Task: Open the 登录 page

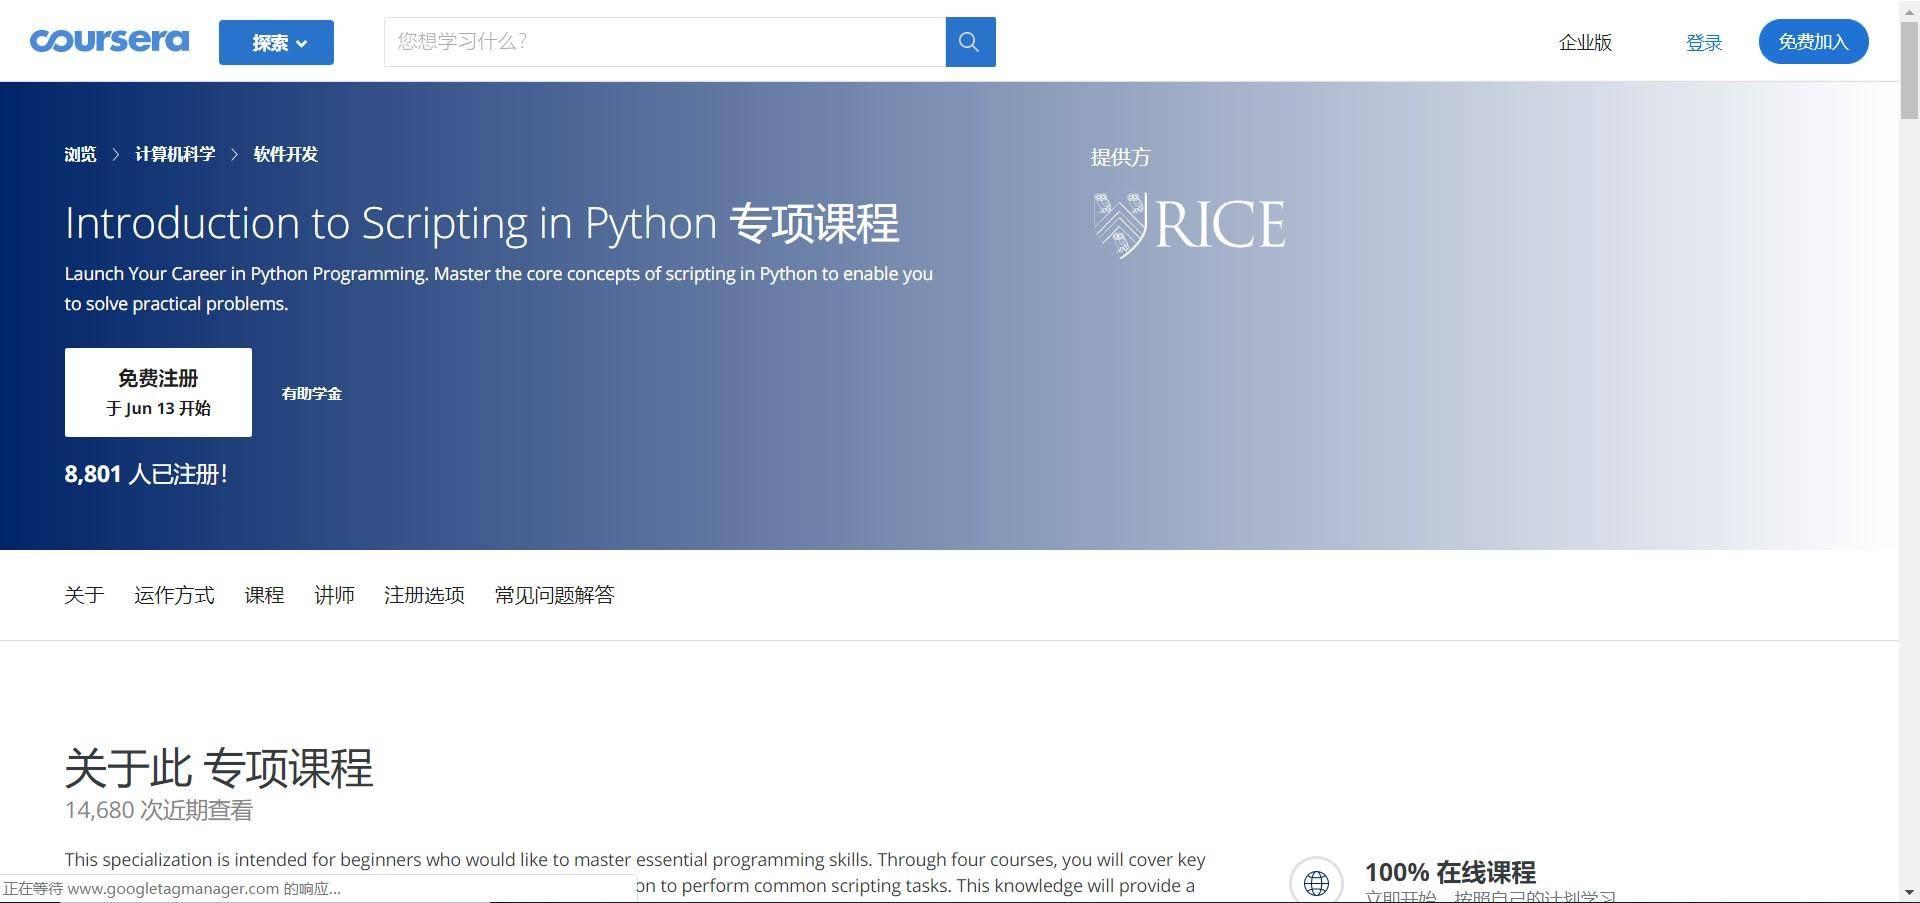Action: pos(1703,42)
